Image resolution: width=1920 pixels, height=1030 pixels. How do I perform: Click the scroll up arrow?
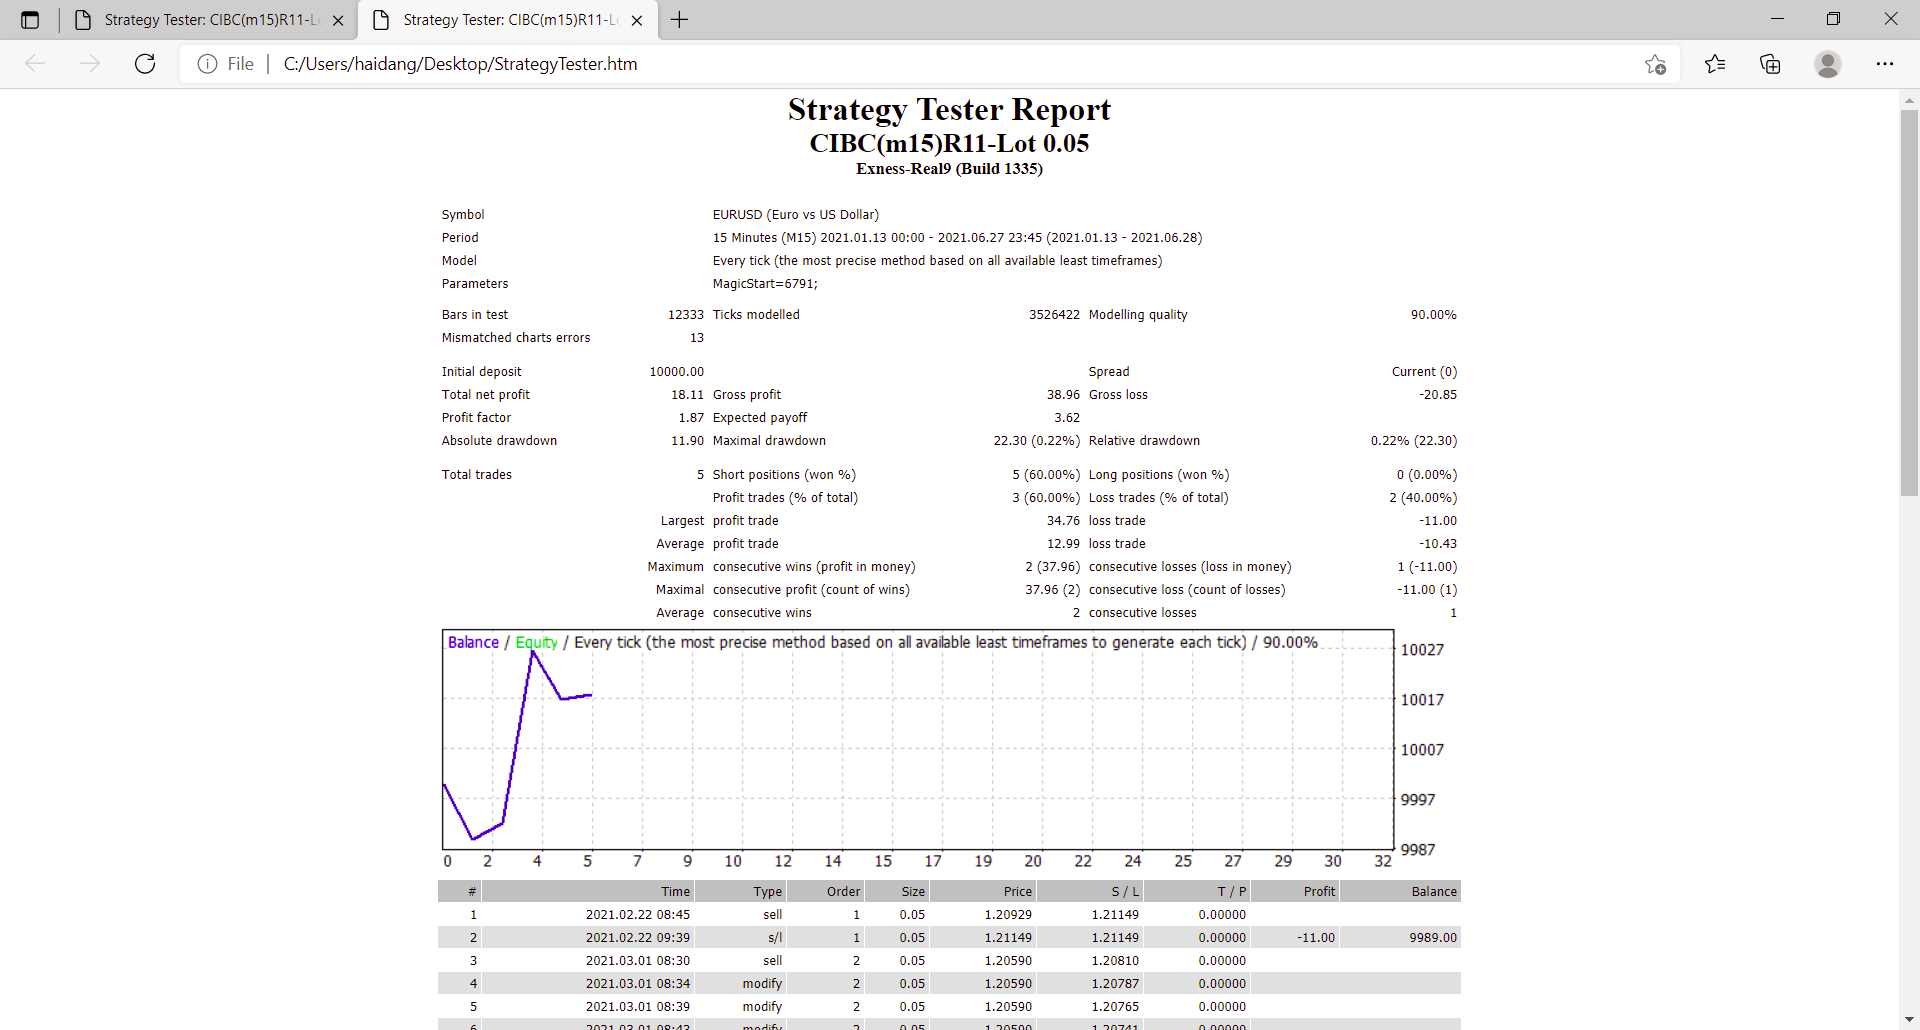1909,100
